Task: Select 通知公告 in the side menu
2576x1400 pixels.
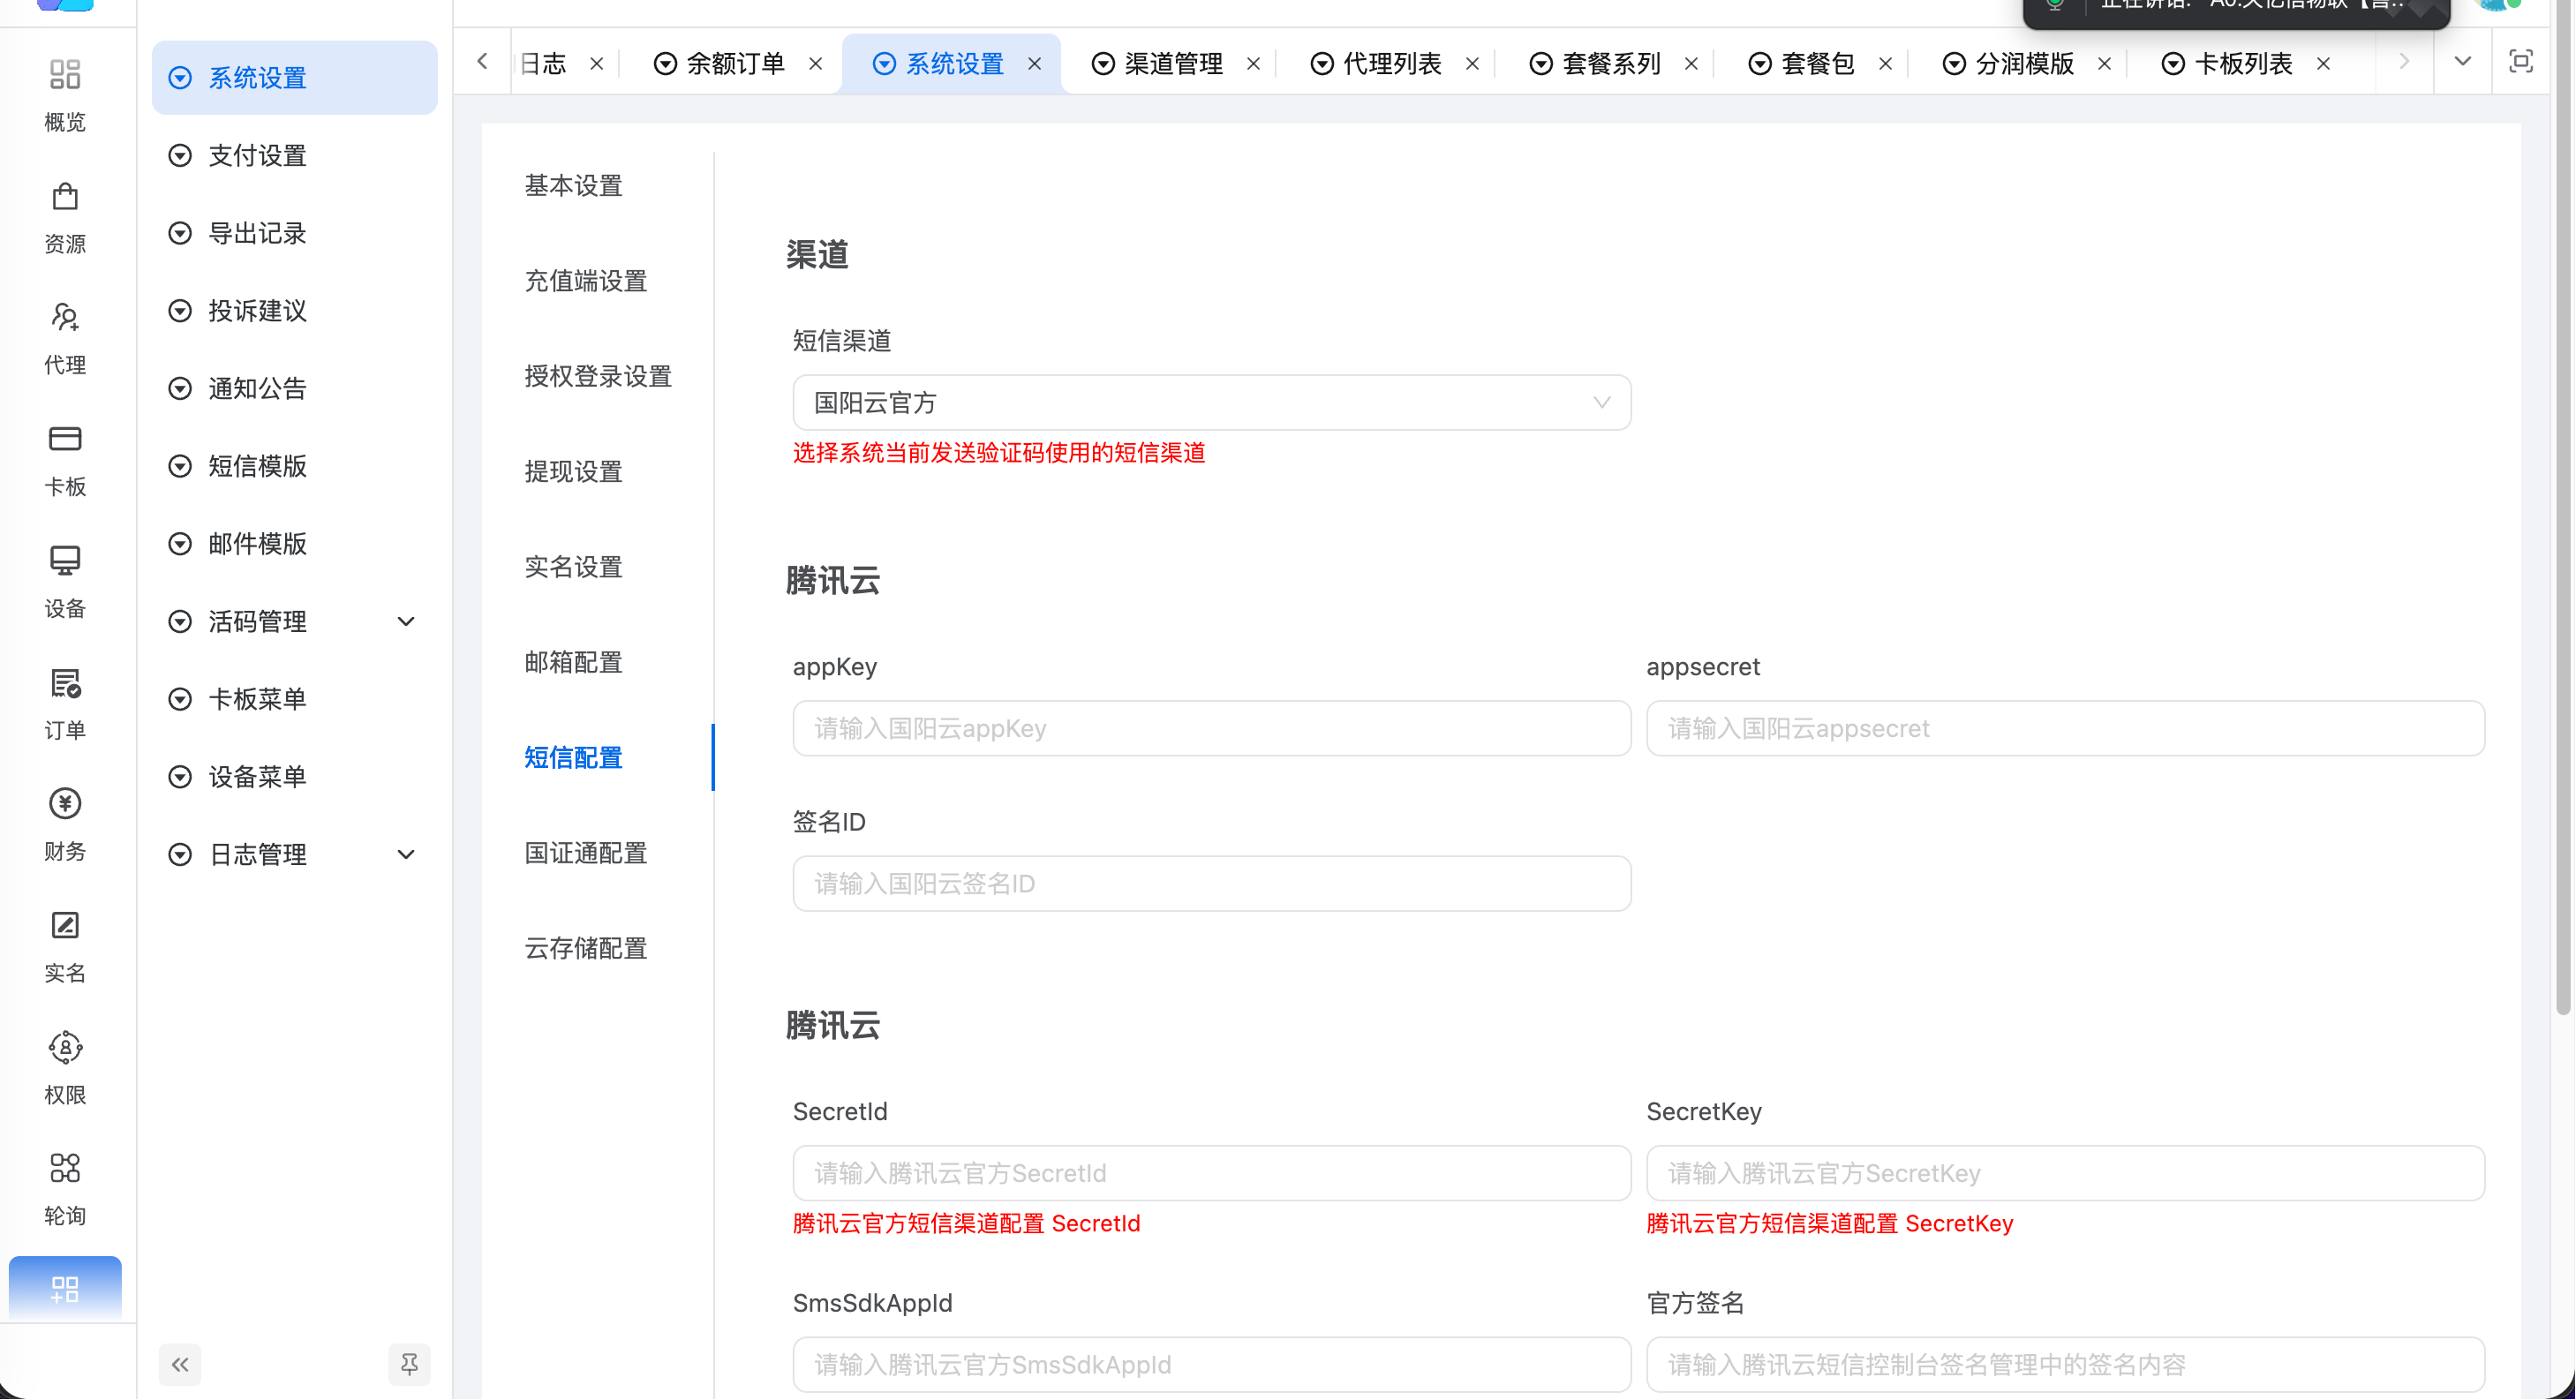Action: pos(294,389)
